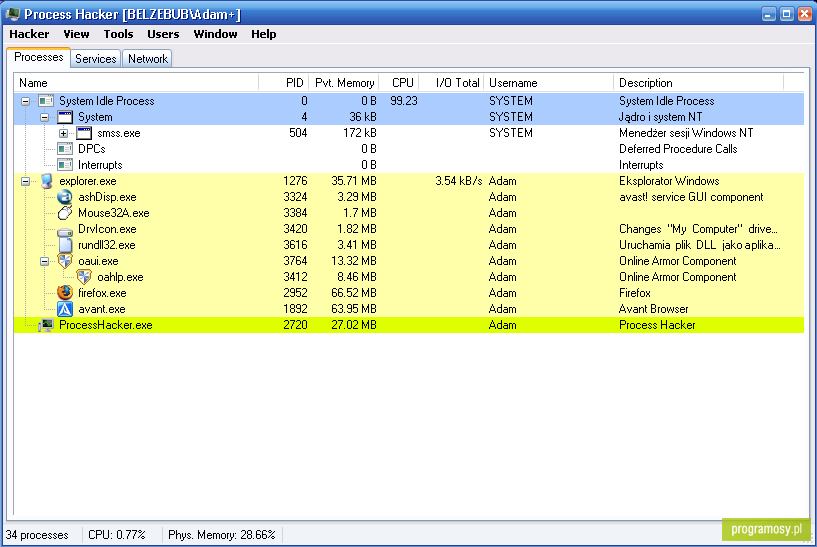Switch to the Network tab
Image resolution: width=817 pixels, height=547 pixels.
tap(147, 59)
